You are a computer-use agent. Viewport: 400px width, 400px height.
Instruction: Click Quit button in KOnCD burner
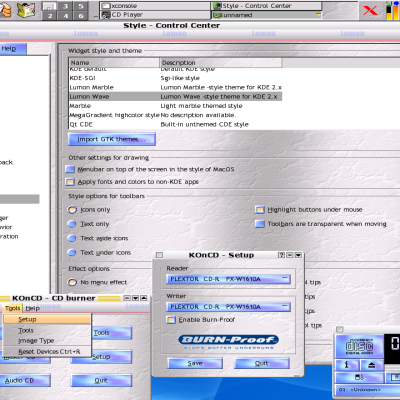[101, 380]
